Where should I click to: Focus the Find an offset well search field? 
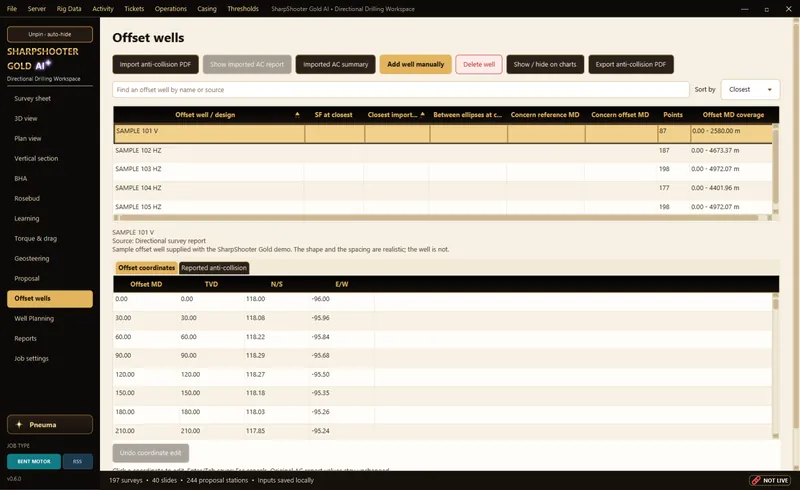[401, 89]
